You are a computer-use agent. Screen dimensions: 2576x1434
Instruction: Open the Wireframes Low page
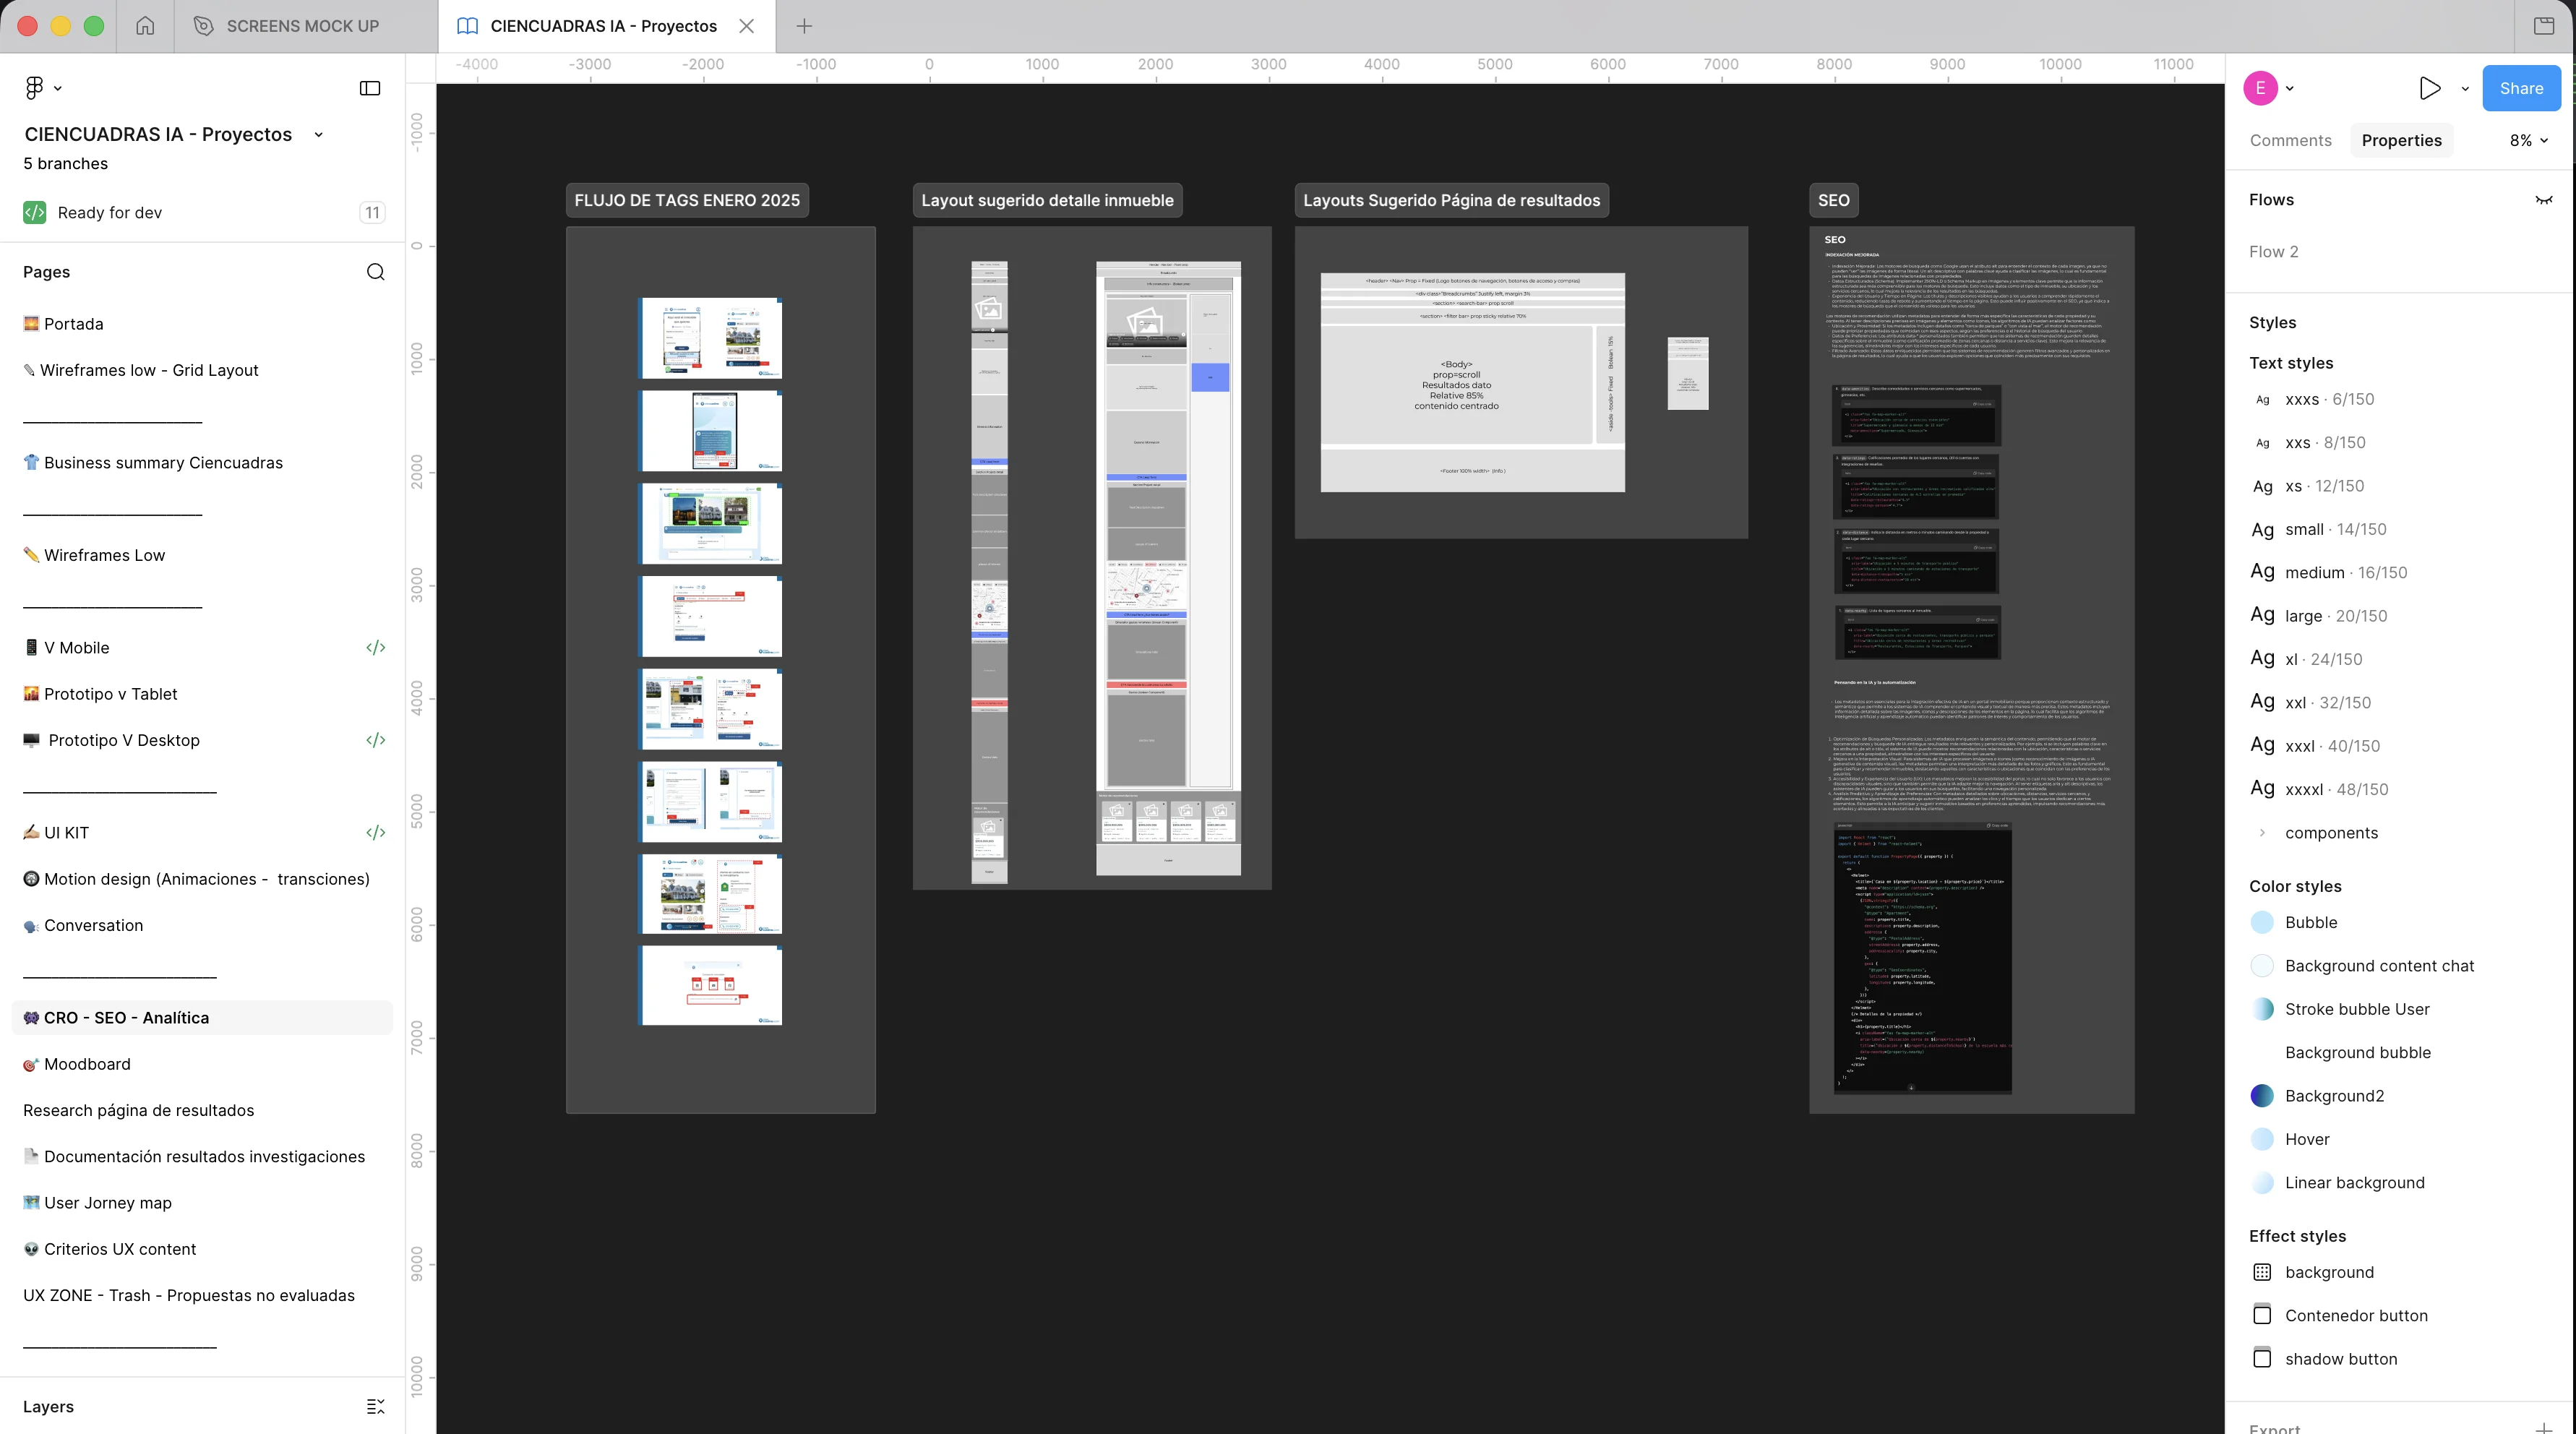203,555
